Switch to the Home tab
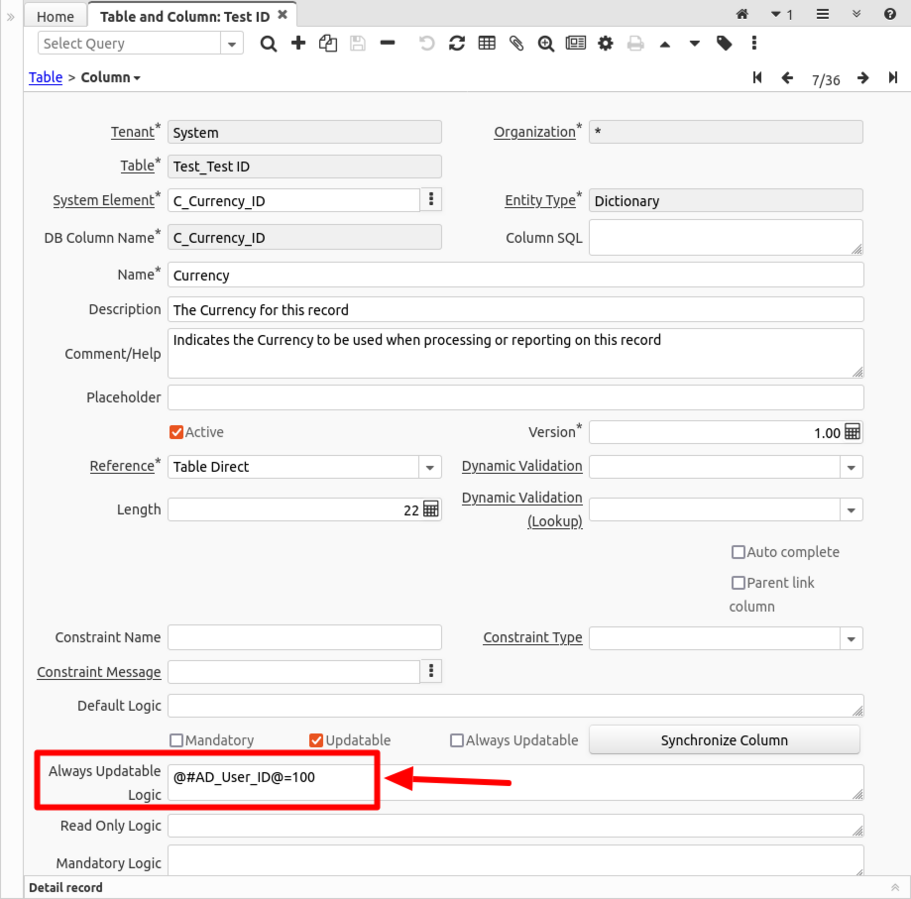 [x=55, y=16]
